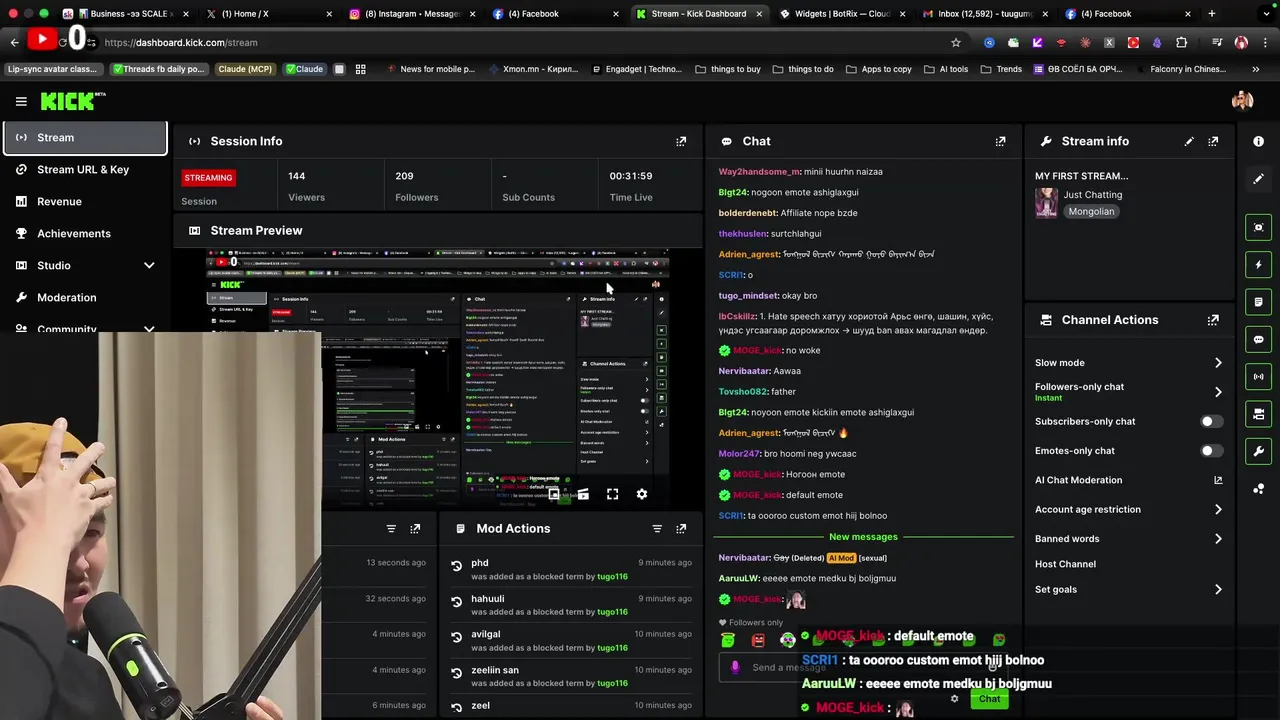Expand Account age restriction settings
This screenshot has height=720, width=1280.
click(x=1217, y=509)
